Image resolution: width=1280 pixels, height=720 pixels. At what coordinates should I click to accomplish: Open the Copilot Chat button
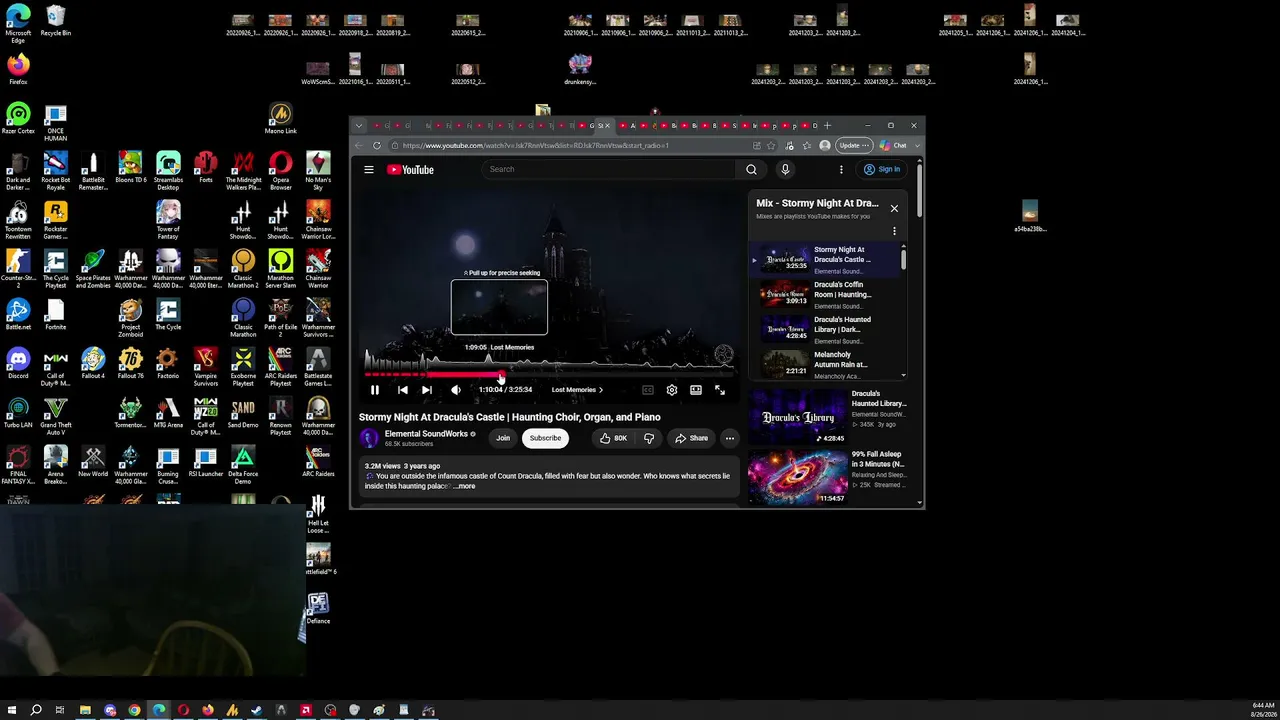[893, 146]
